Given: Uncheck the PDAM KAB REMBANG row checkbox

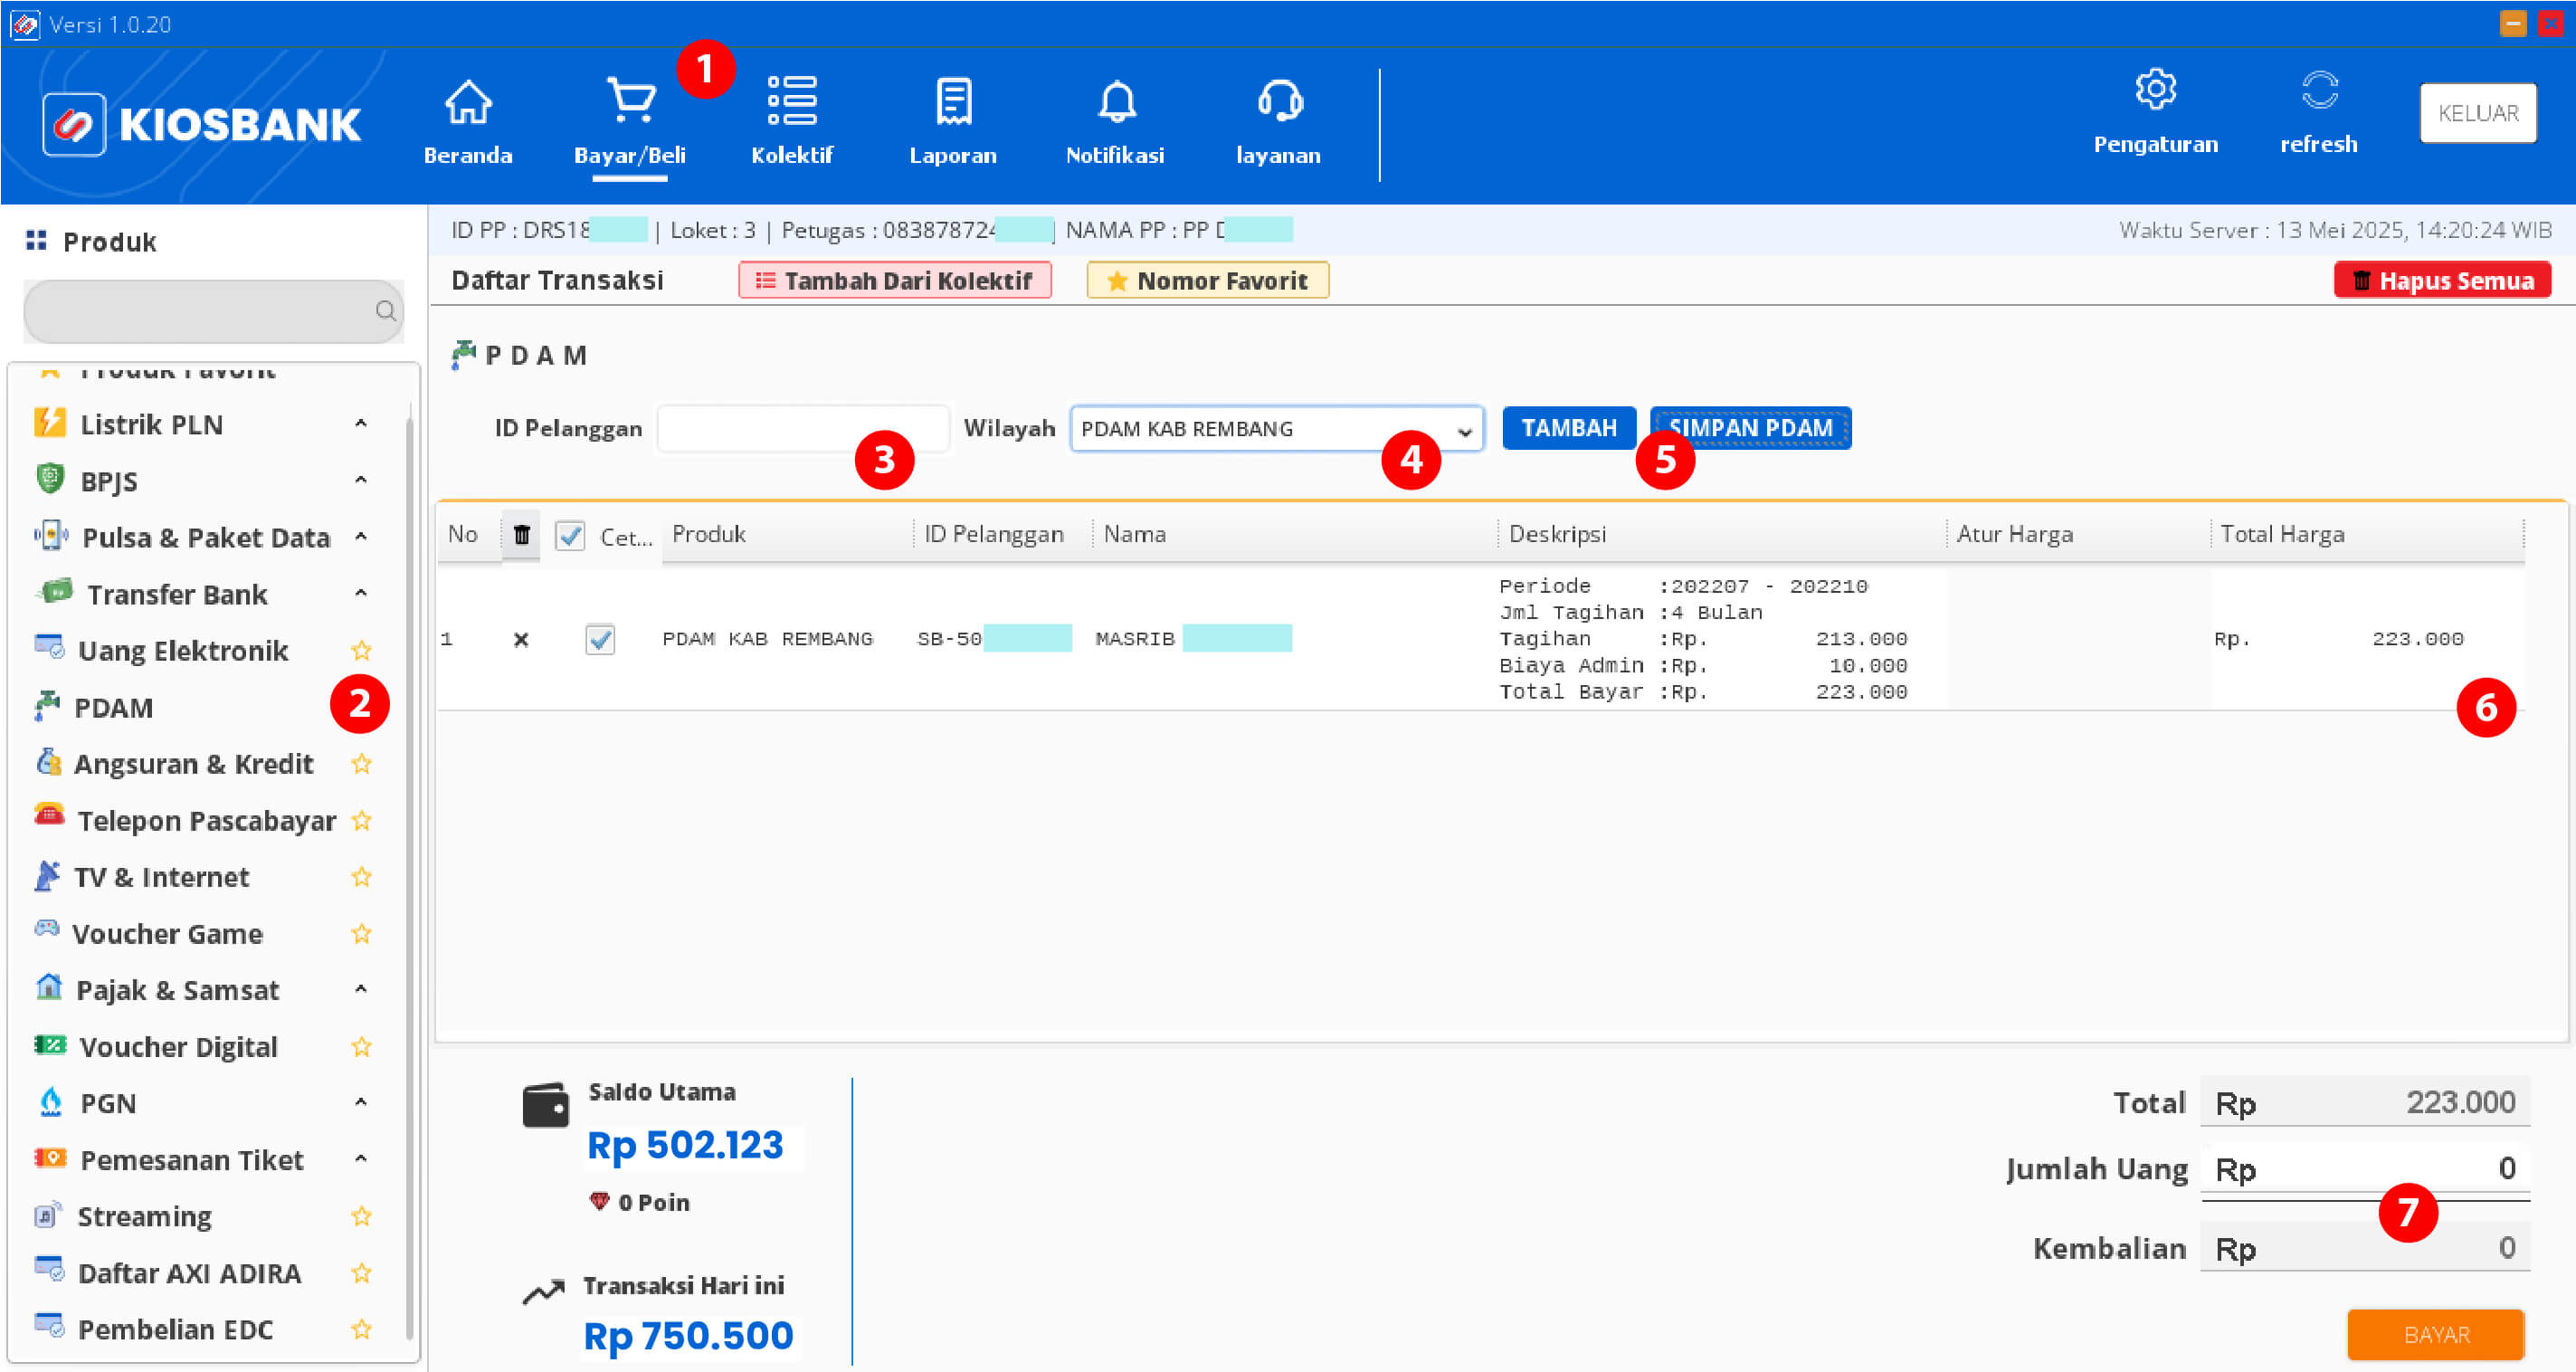Looking at the screenshot, I should [600, 639].
